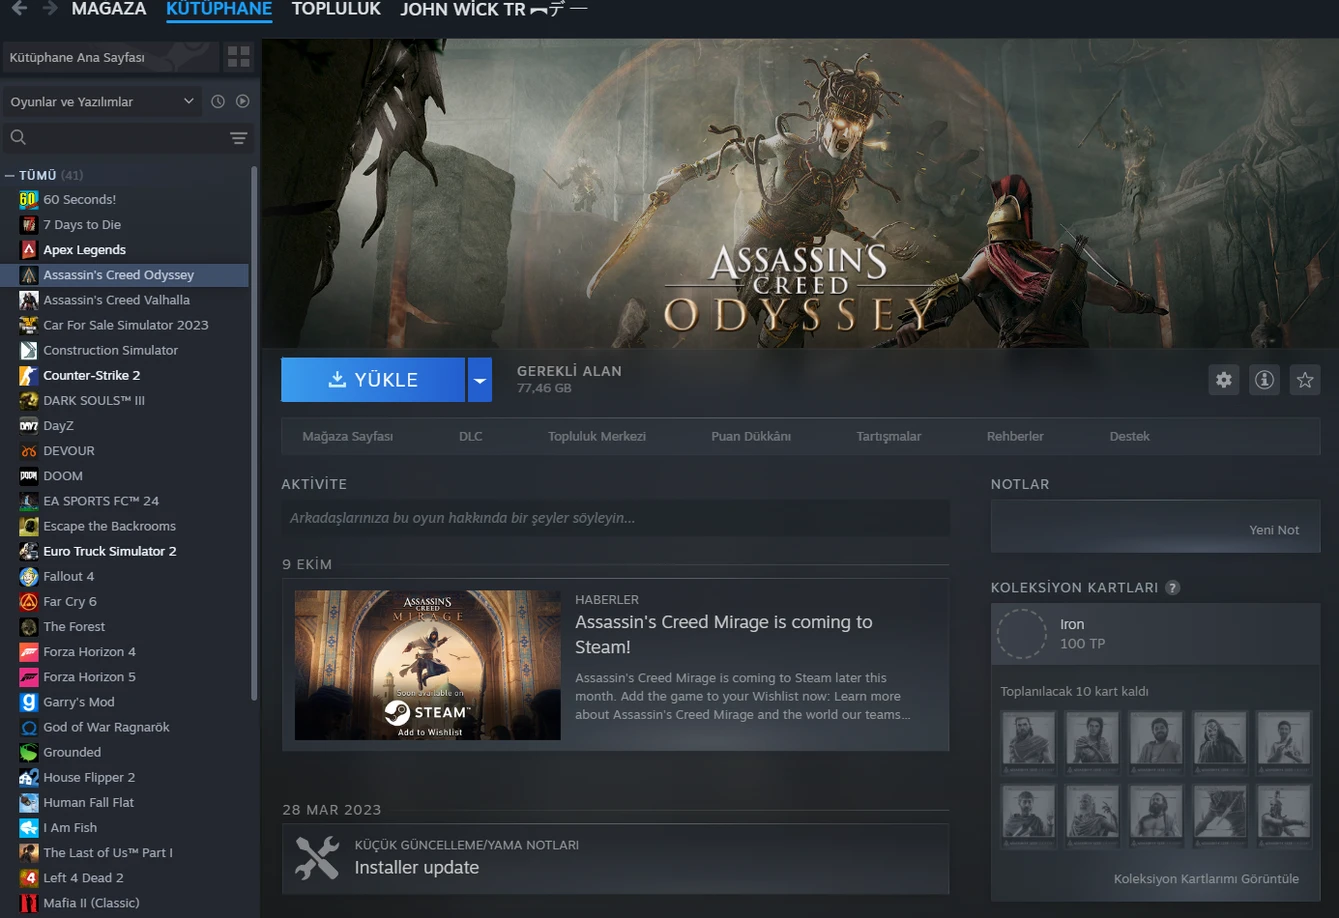Open the Topluluk Merkezi tab
Screen dimensions: 1339x918
pos(597,436)
